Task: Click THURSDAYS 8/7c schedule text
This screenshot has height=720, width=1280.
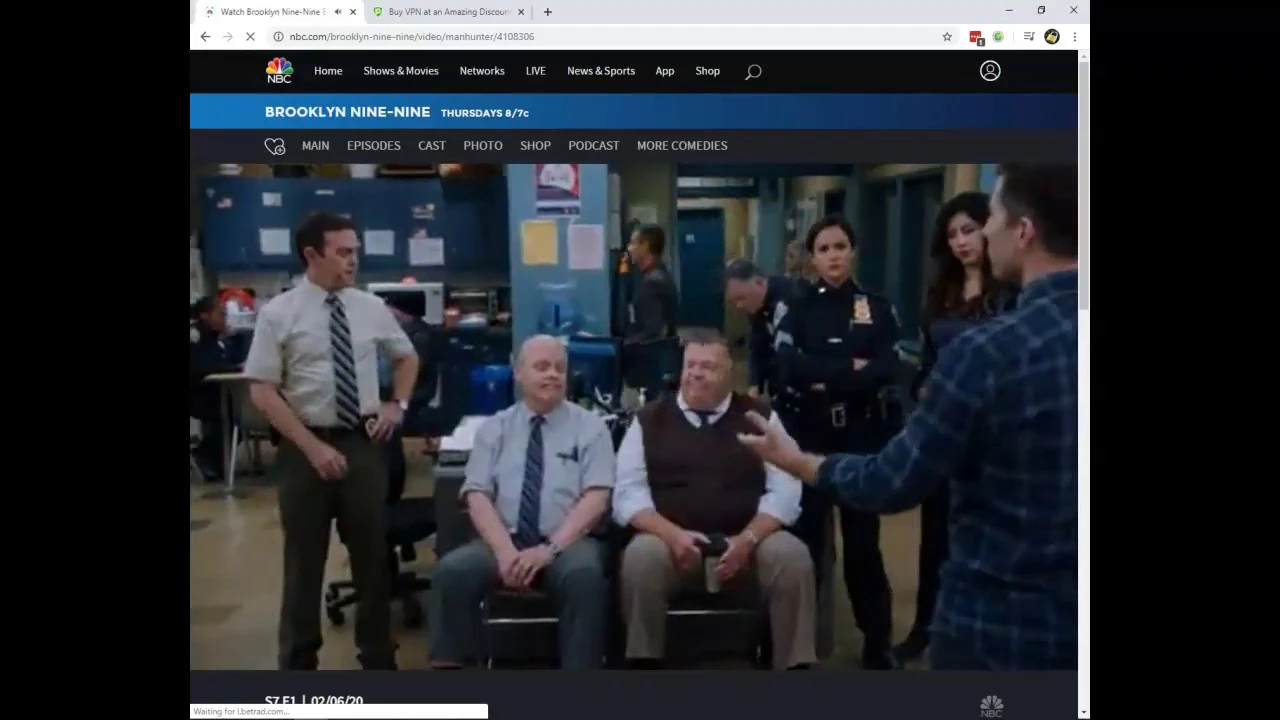Action: (x=485, y=113)
